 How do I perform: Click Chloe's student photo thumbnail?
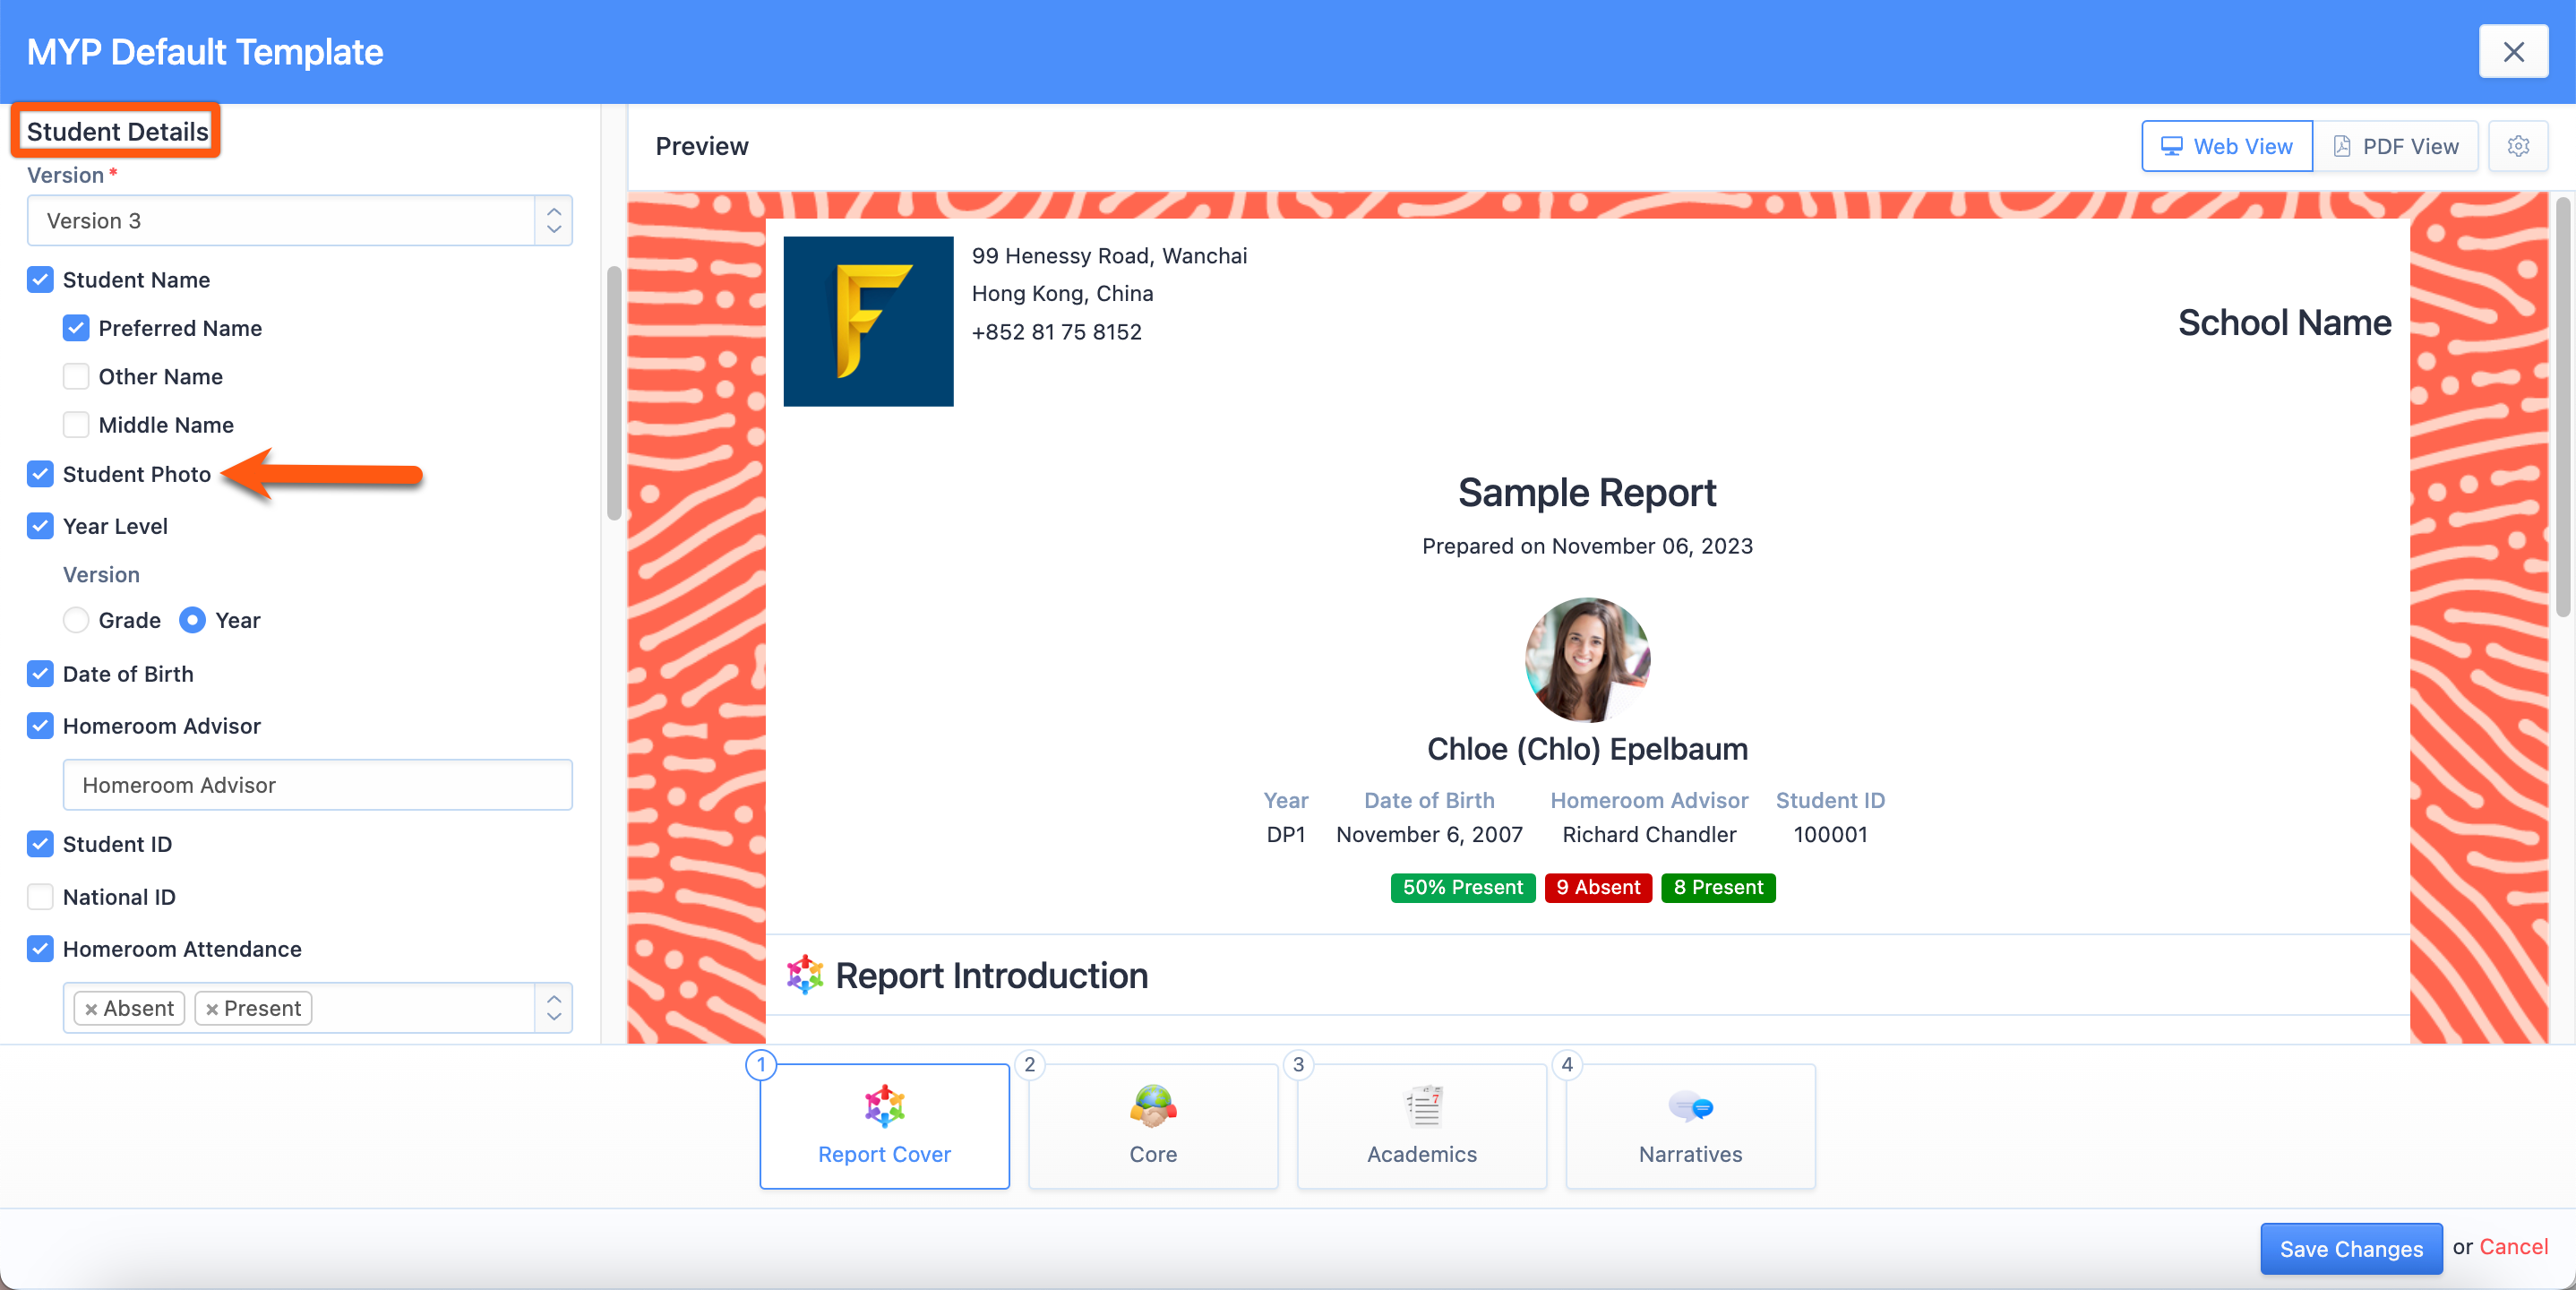click(1587, 659)
